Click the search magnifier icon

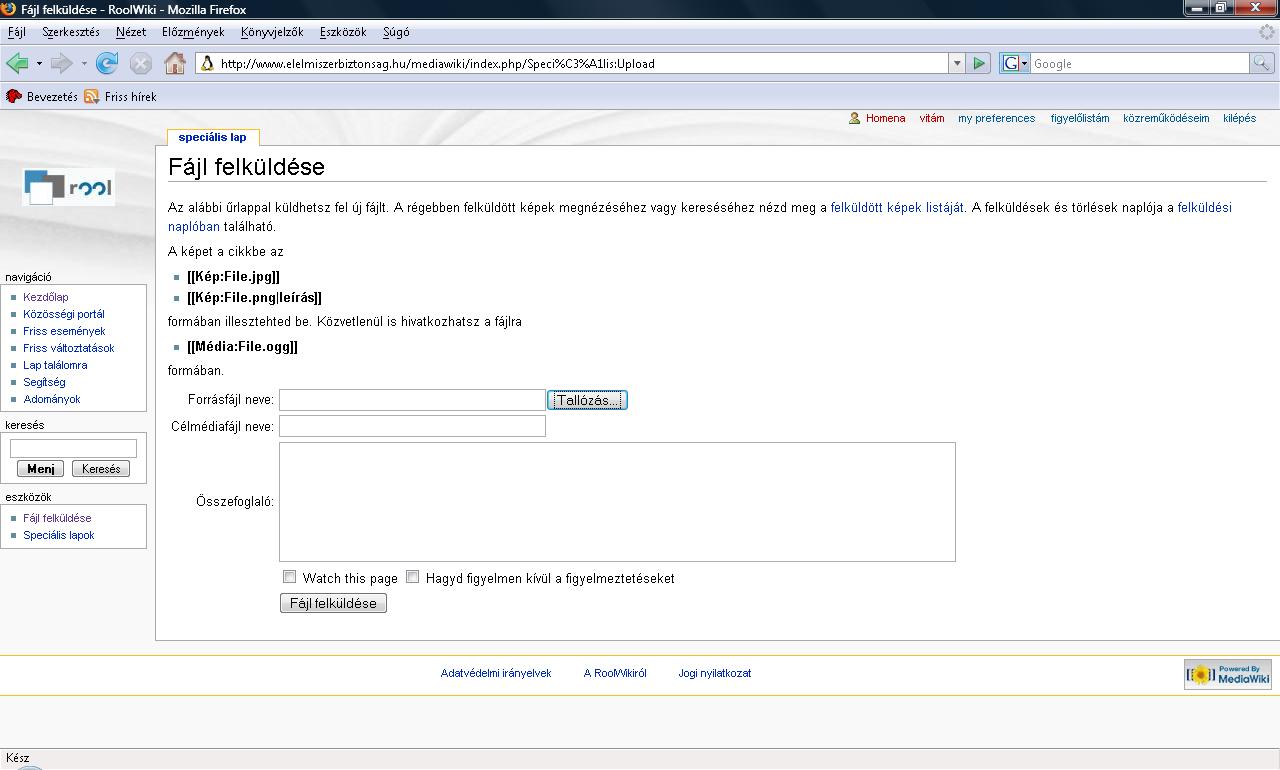pos(1262,63)
